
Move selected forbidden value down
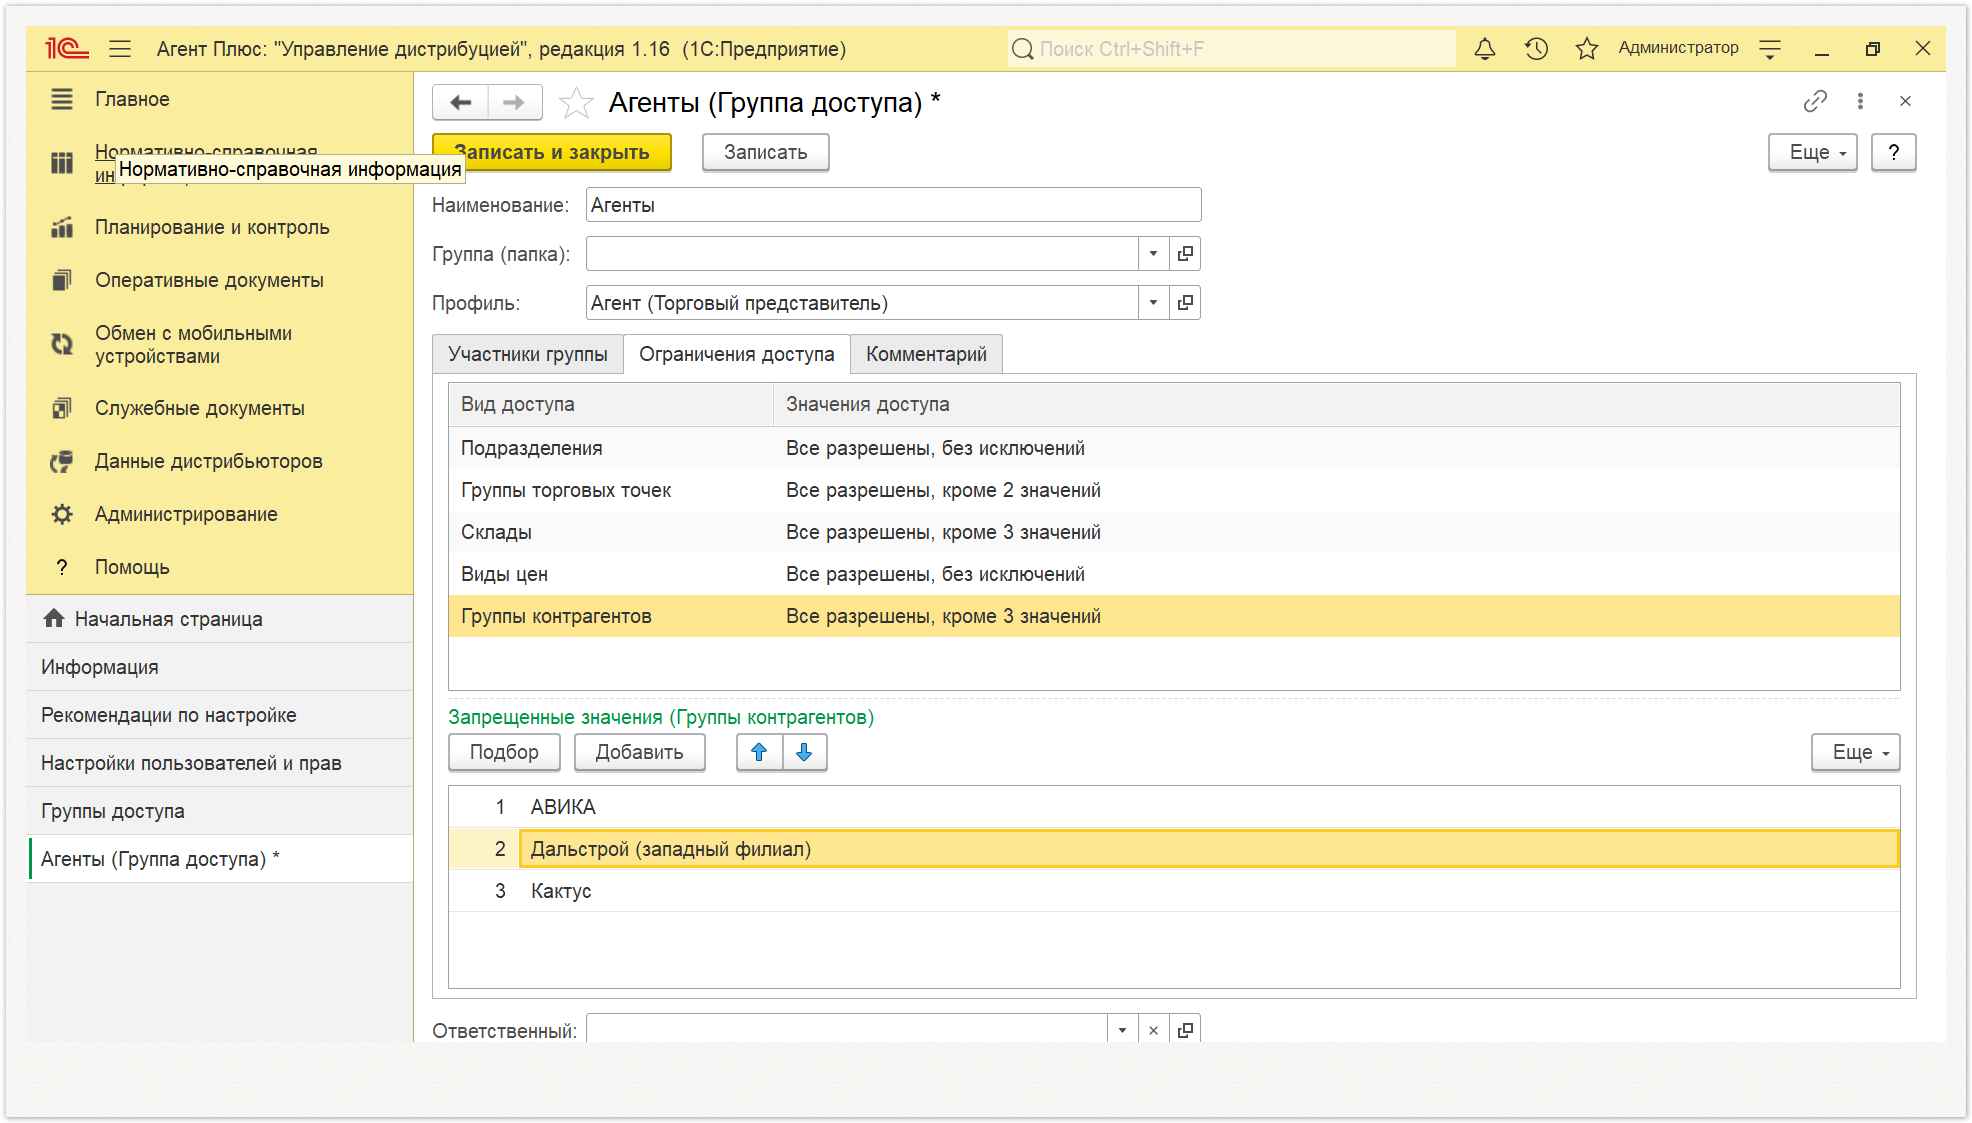point(804,752)
